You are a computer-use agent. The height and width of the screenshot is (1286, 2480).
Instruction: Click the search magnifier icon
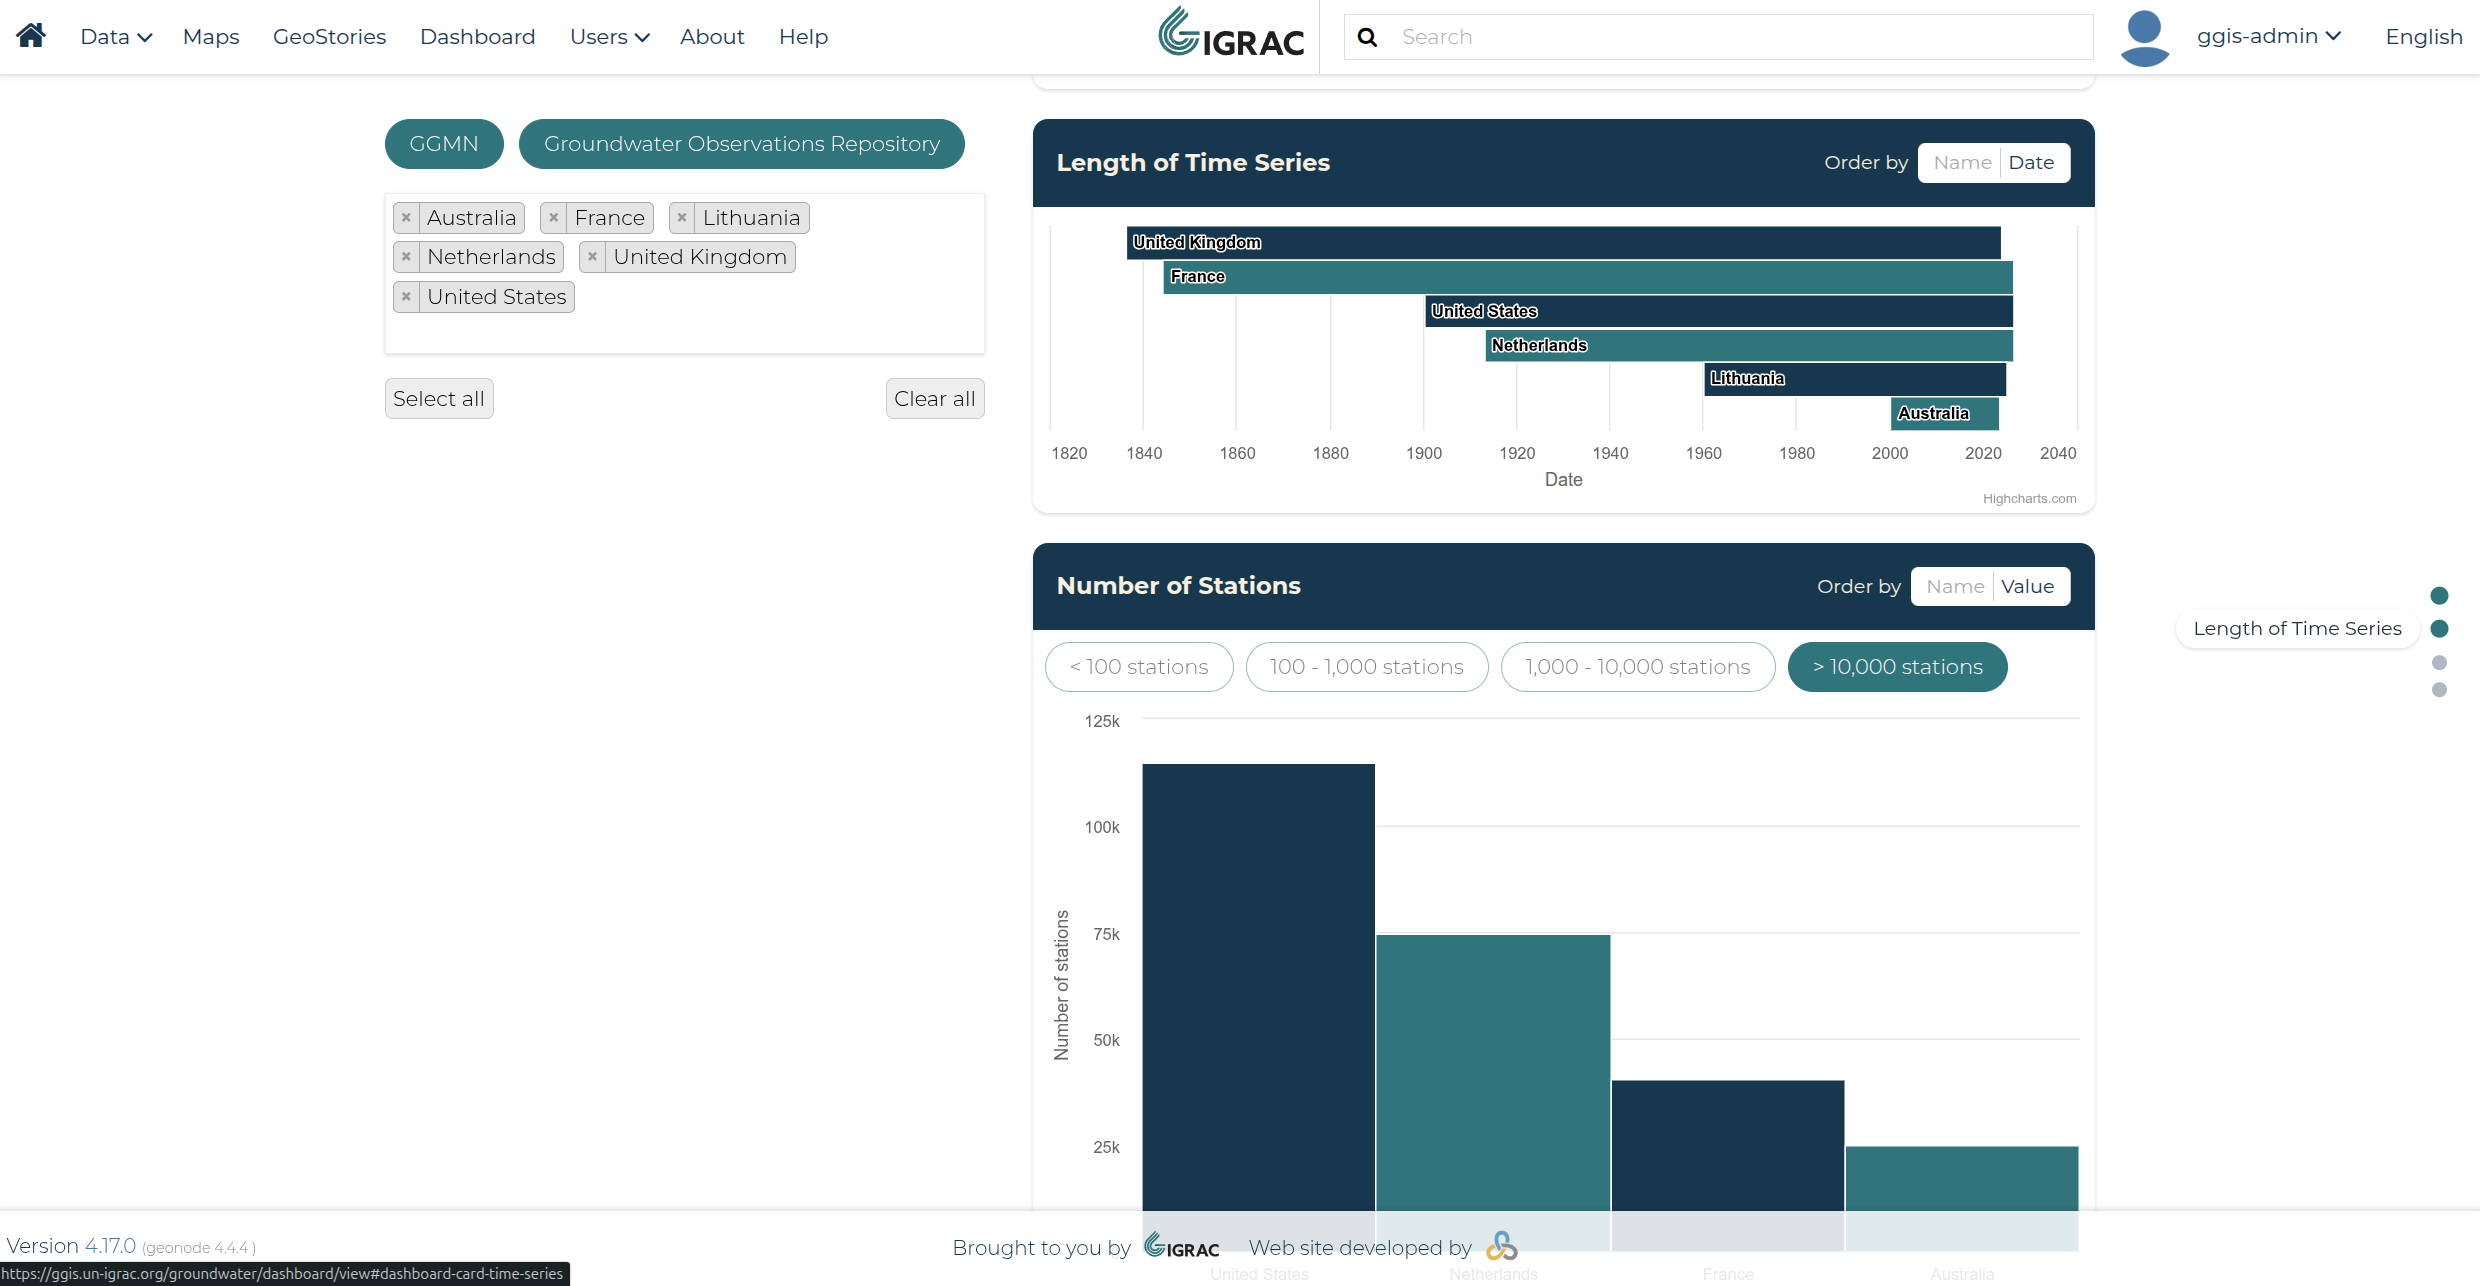click(1367, 37)
